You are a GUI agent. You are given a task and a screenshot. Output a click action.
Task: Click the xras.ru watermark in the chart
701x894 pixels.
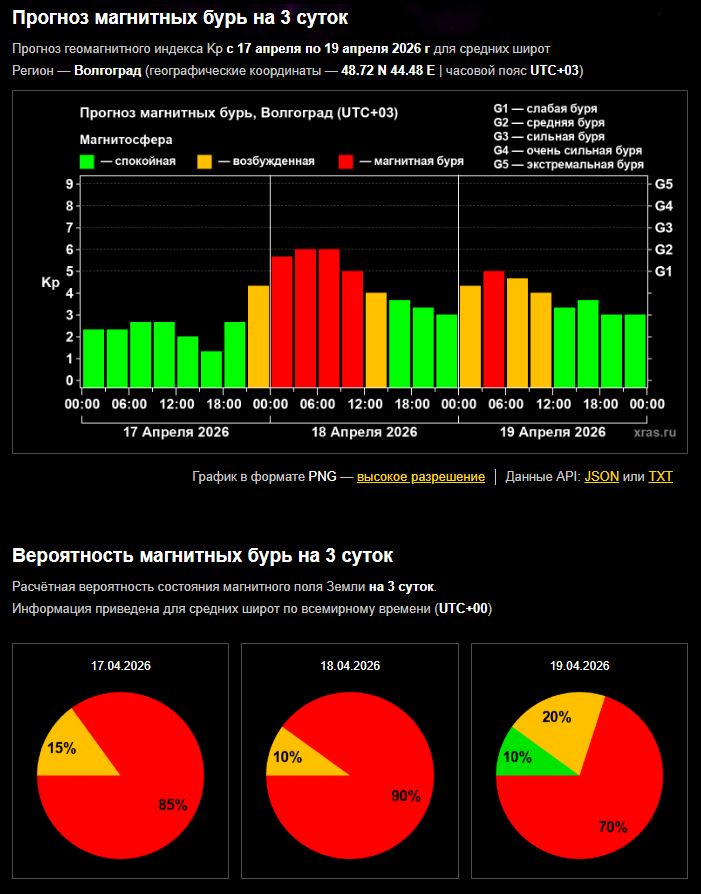654,432
